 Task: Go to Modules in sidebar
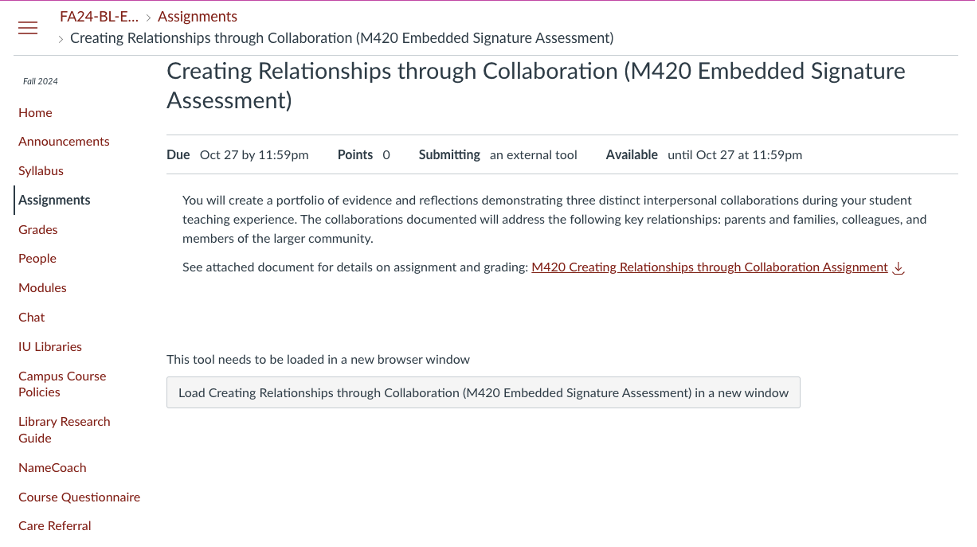42,288
